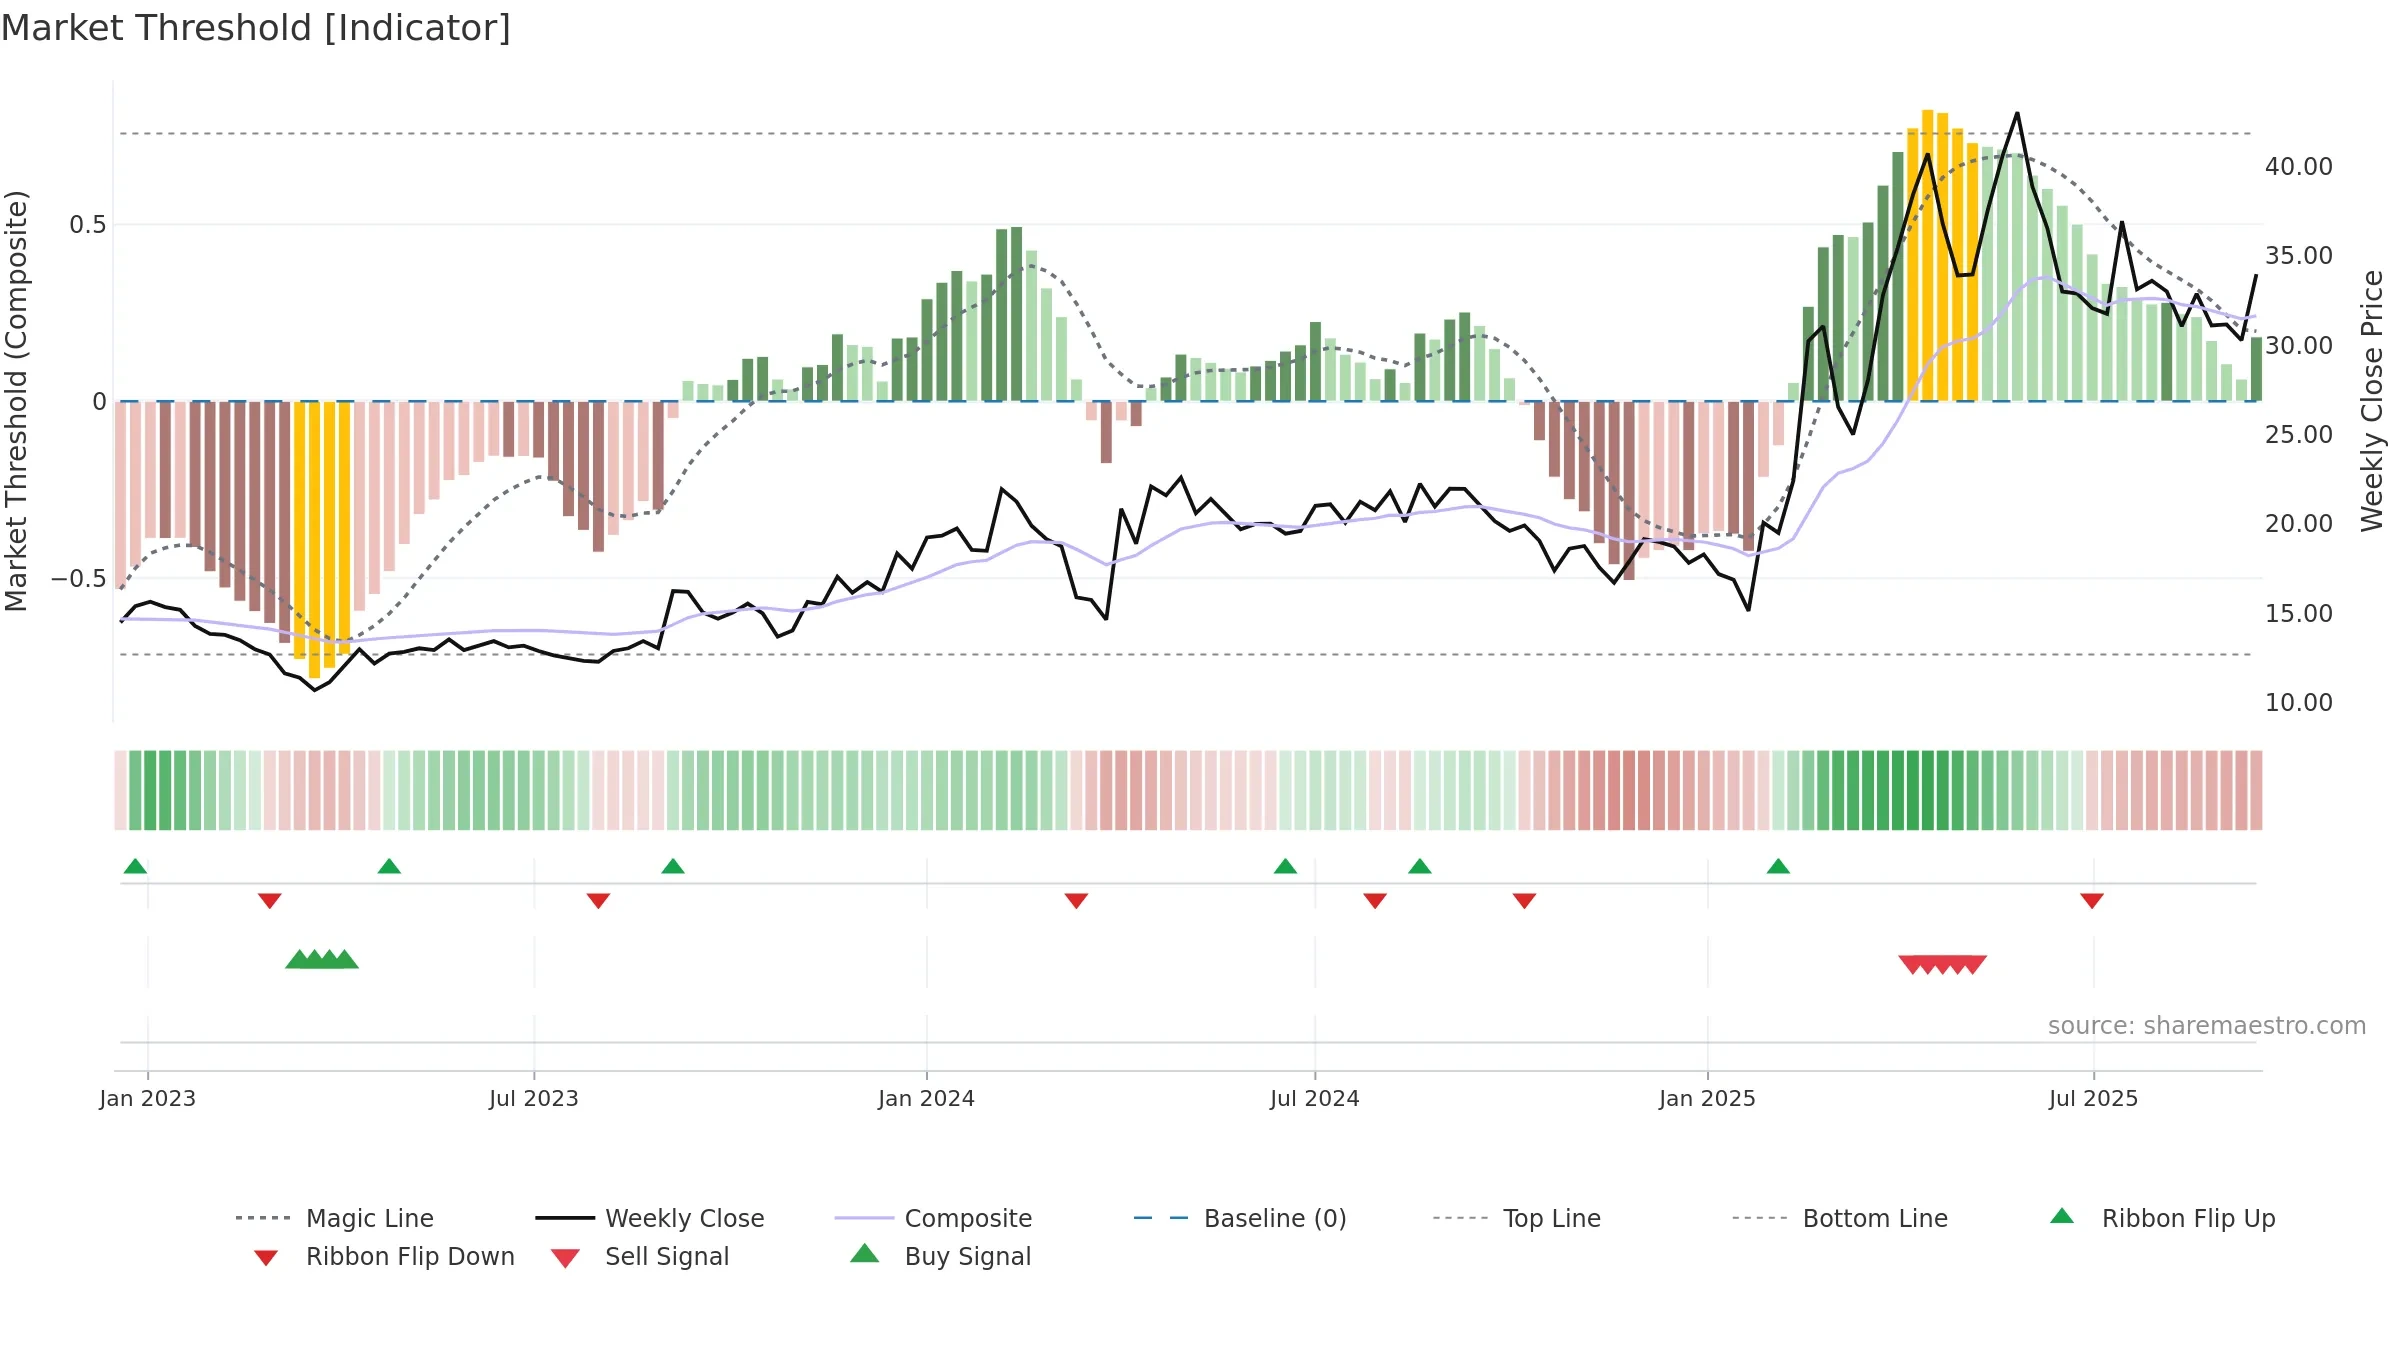Toggle the Sell Signal legend entry

(x=640, y=1256)
